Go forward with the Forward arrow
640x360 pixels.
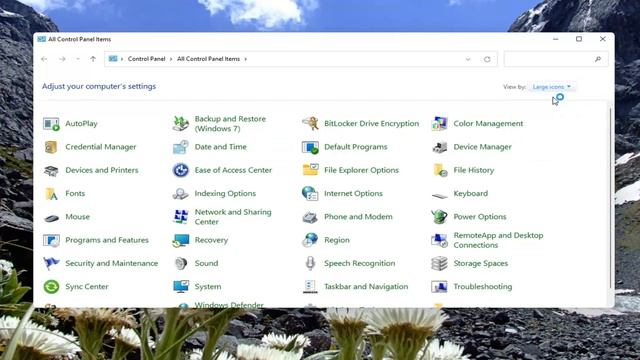(62, 59)
